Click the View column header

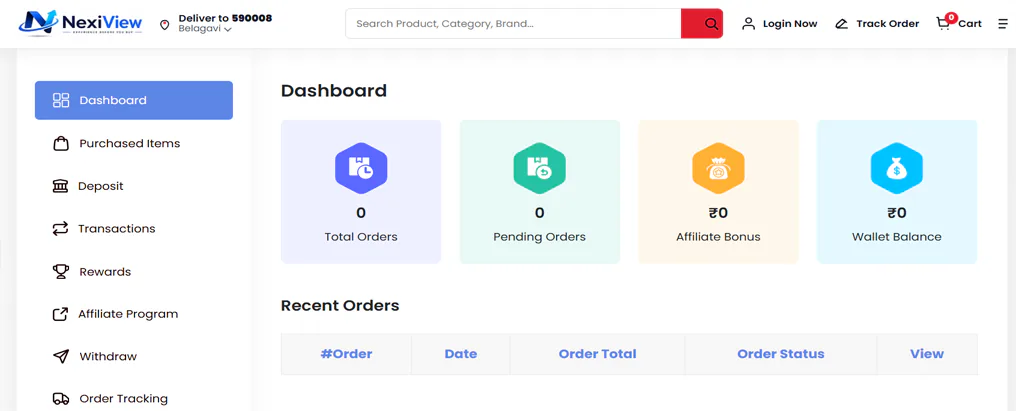click(927, 354)
